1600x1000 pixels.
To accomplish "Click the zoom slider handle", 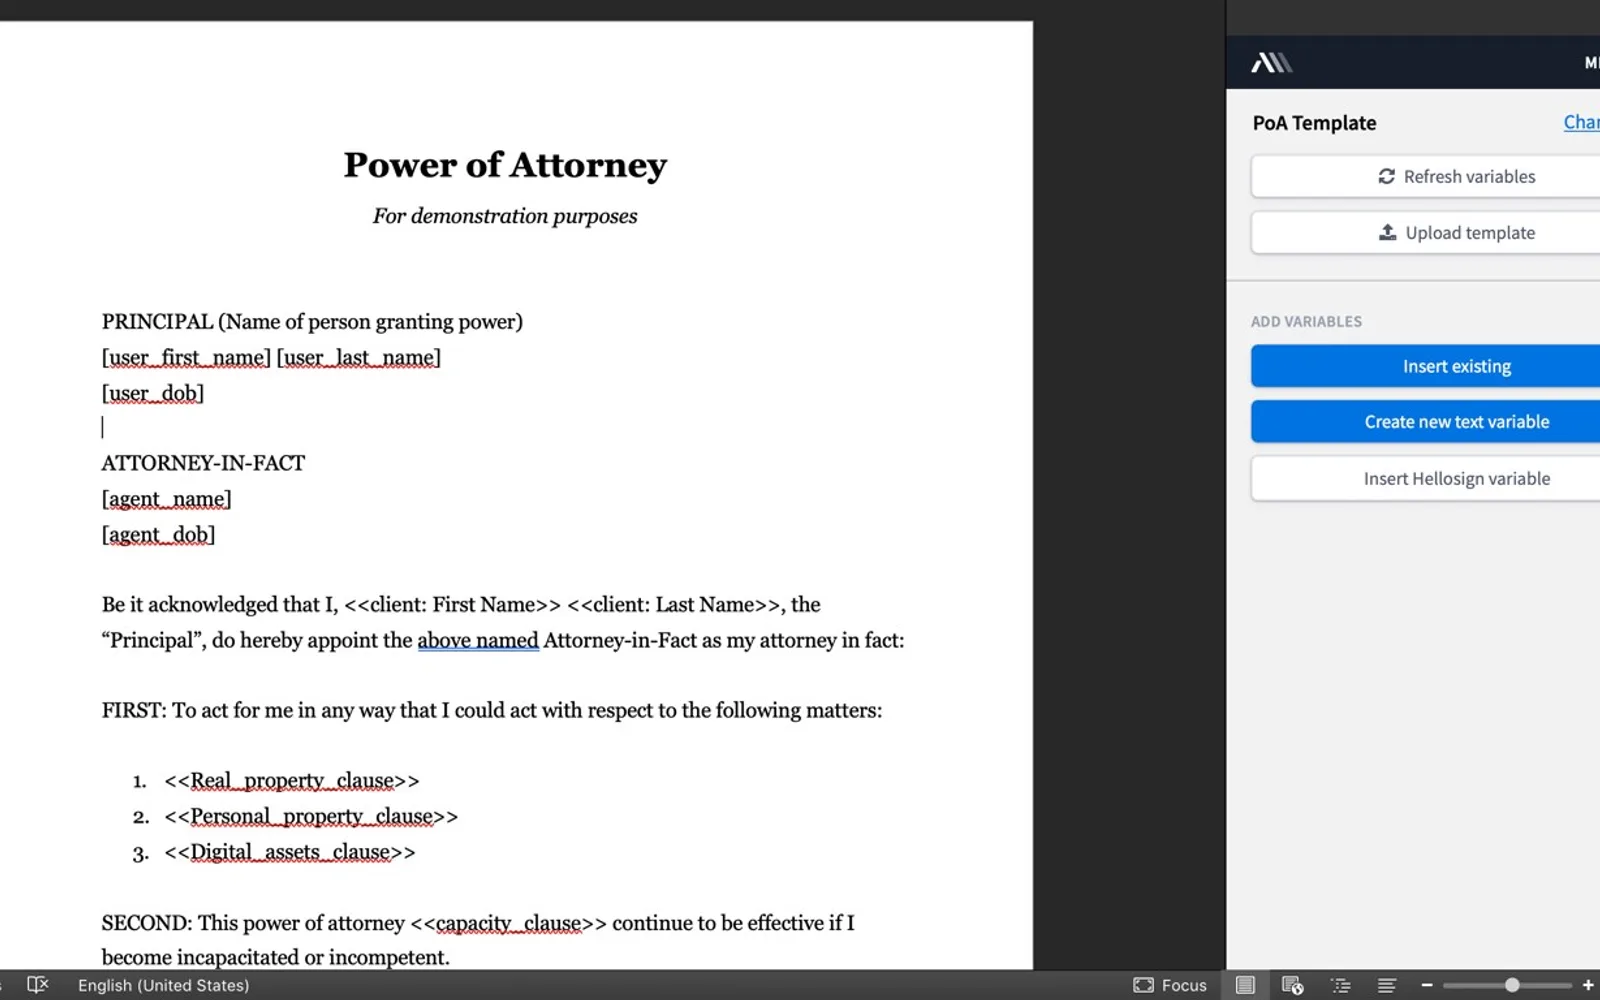I will coord(1512,985).
